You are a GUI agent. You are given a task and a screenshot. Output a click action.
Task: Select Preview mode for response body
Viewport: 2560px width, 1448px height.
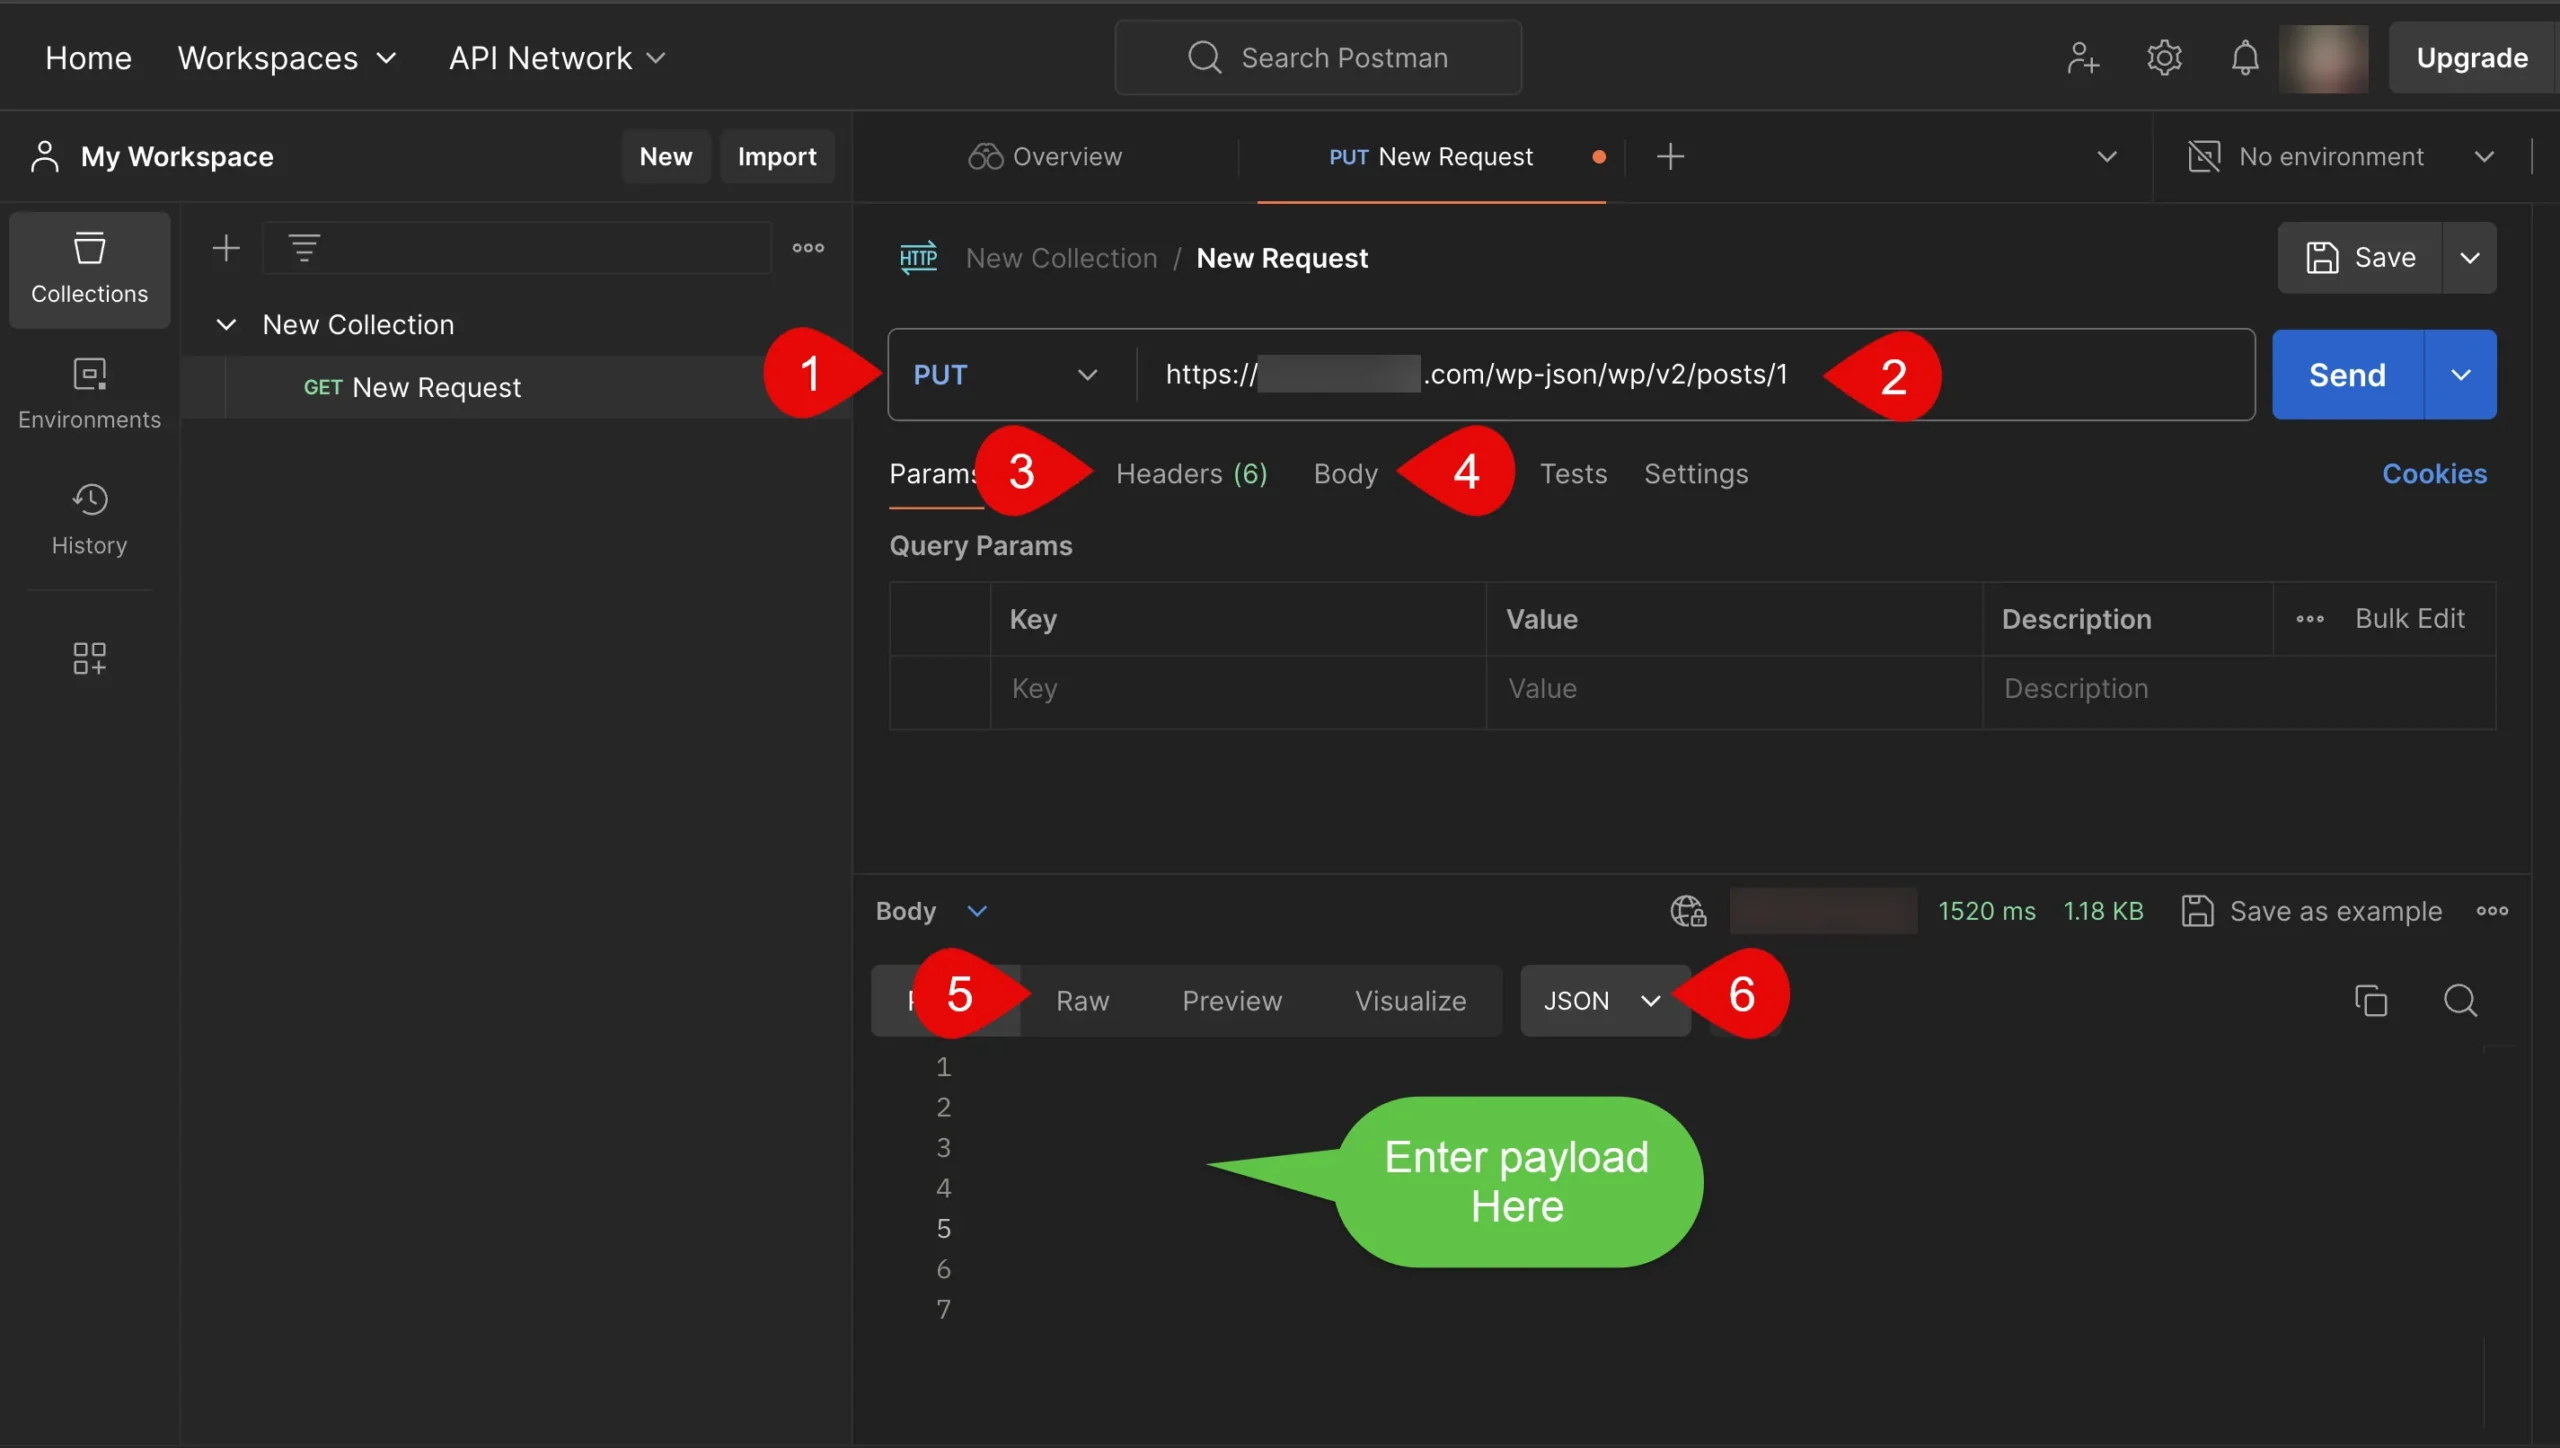pyautogui.click(x=1231, y=998)
